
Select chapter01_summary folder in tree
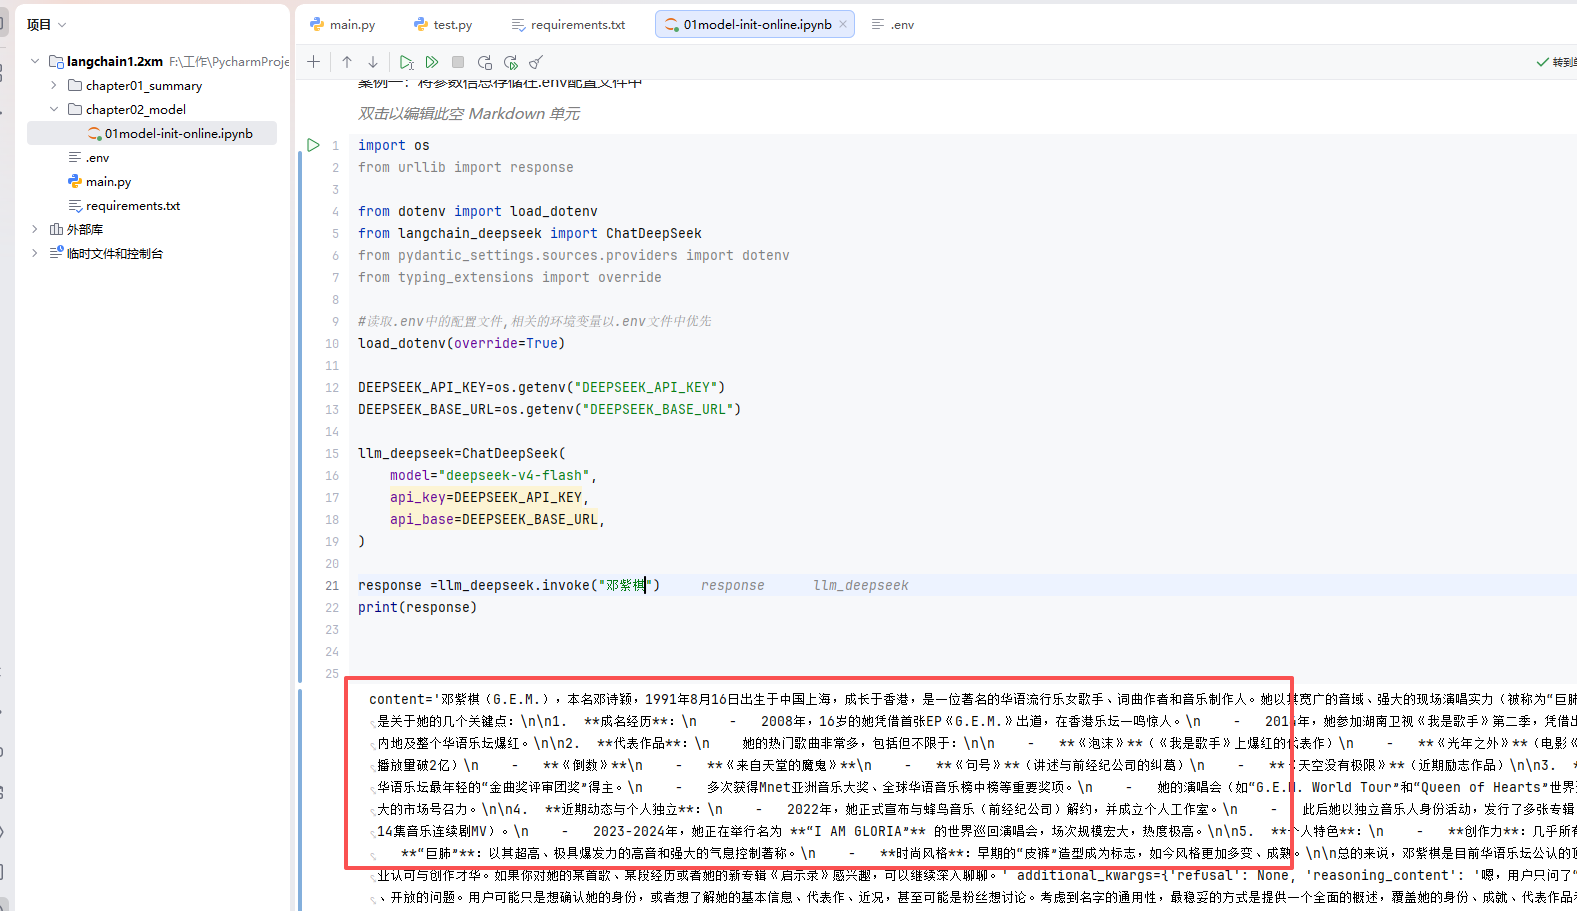pyautogui.click(x=143, y=85)
